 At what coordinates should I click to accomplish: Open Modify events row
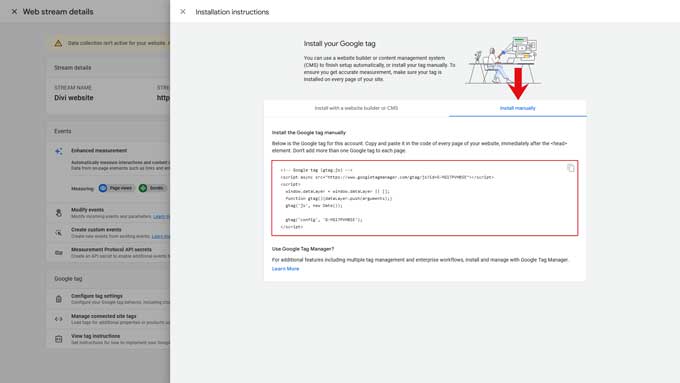109,213
